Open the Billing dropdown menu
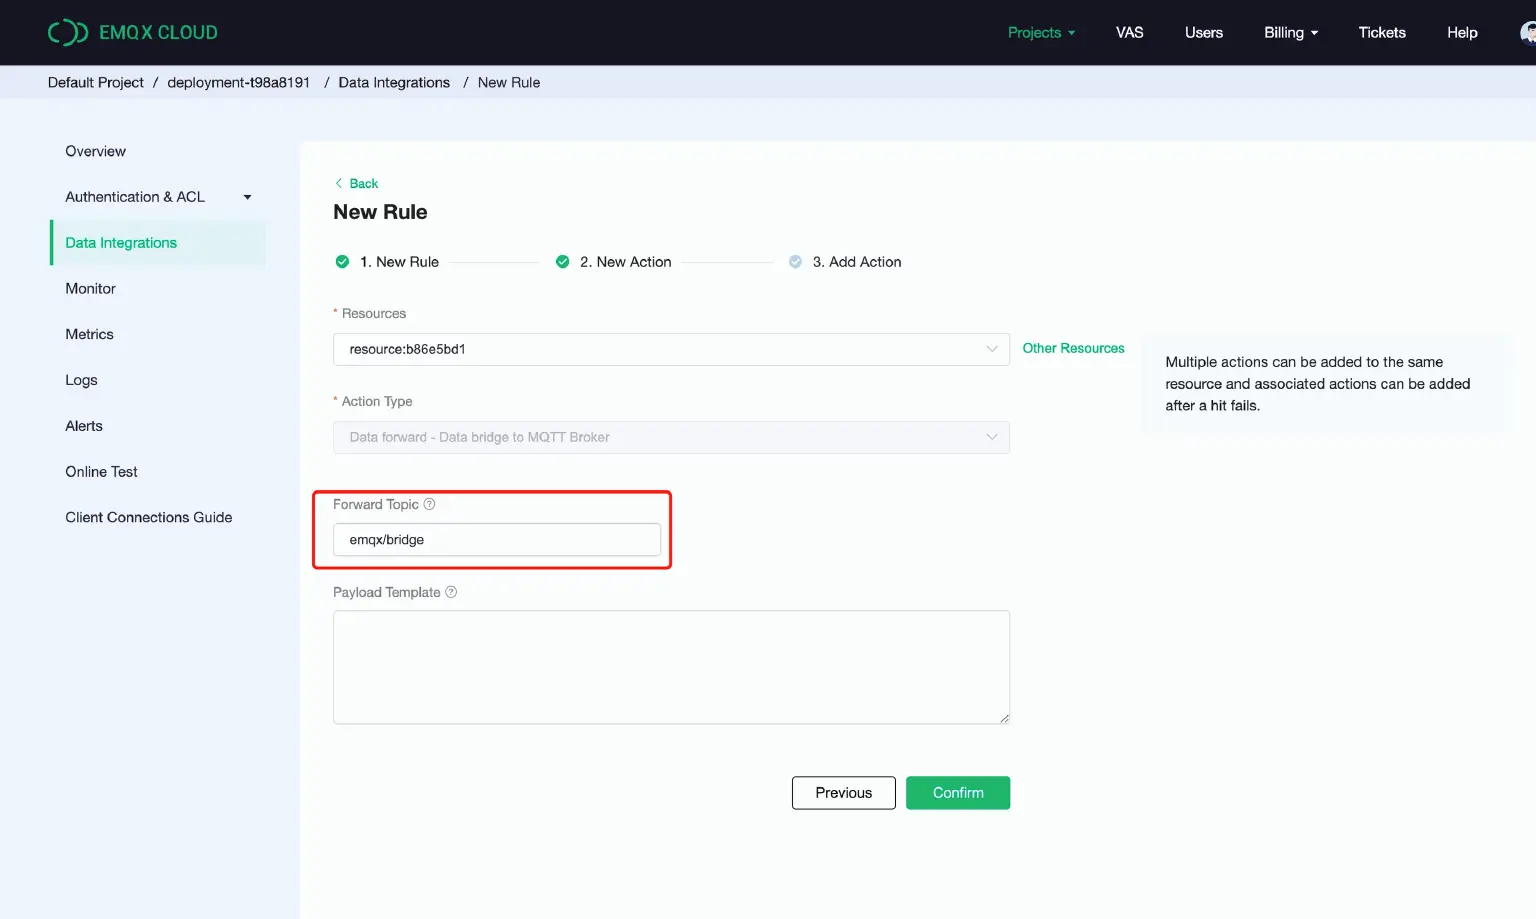 pyautogui.click(x=1290, y=32)
